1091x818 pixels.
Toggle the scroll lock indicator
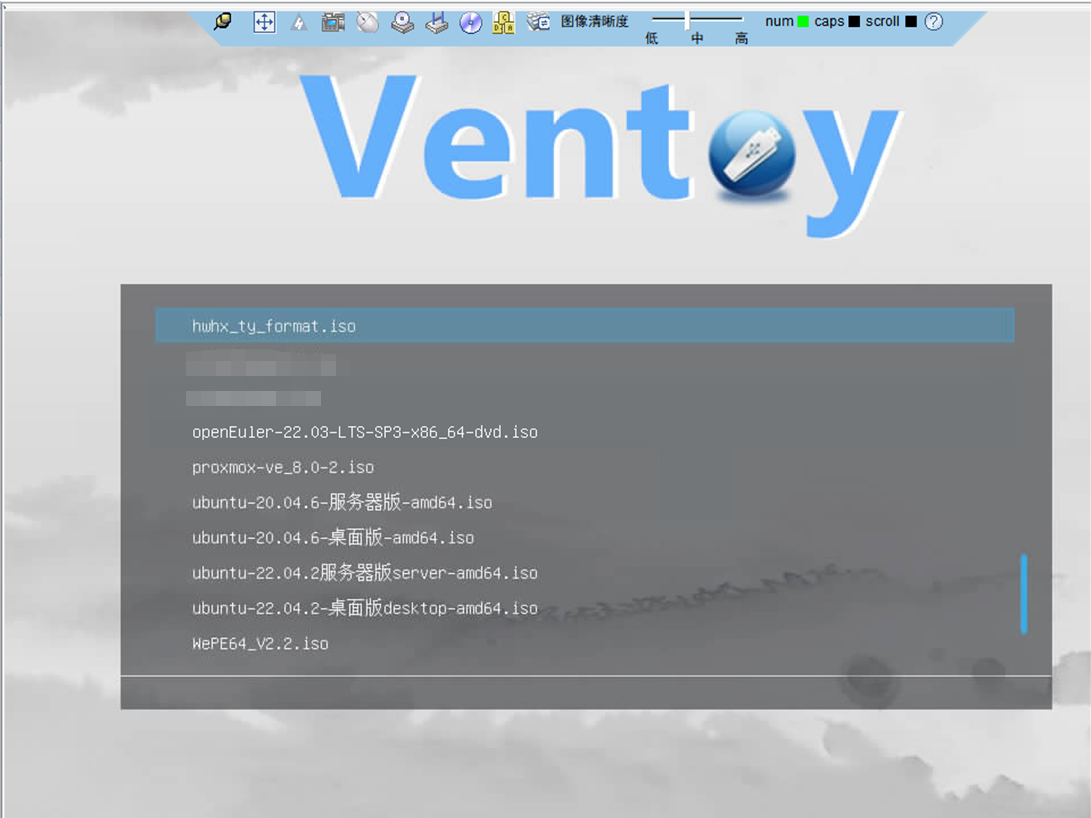pos(910,21)
